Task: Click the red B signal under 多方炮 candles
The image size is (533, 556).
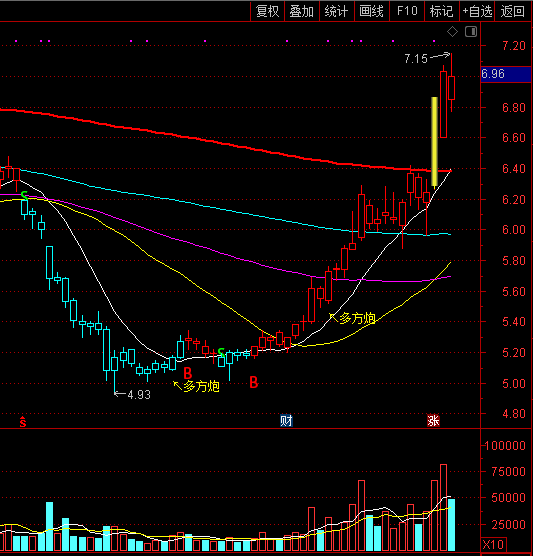Action: 188,373
